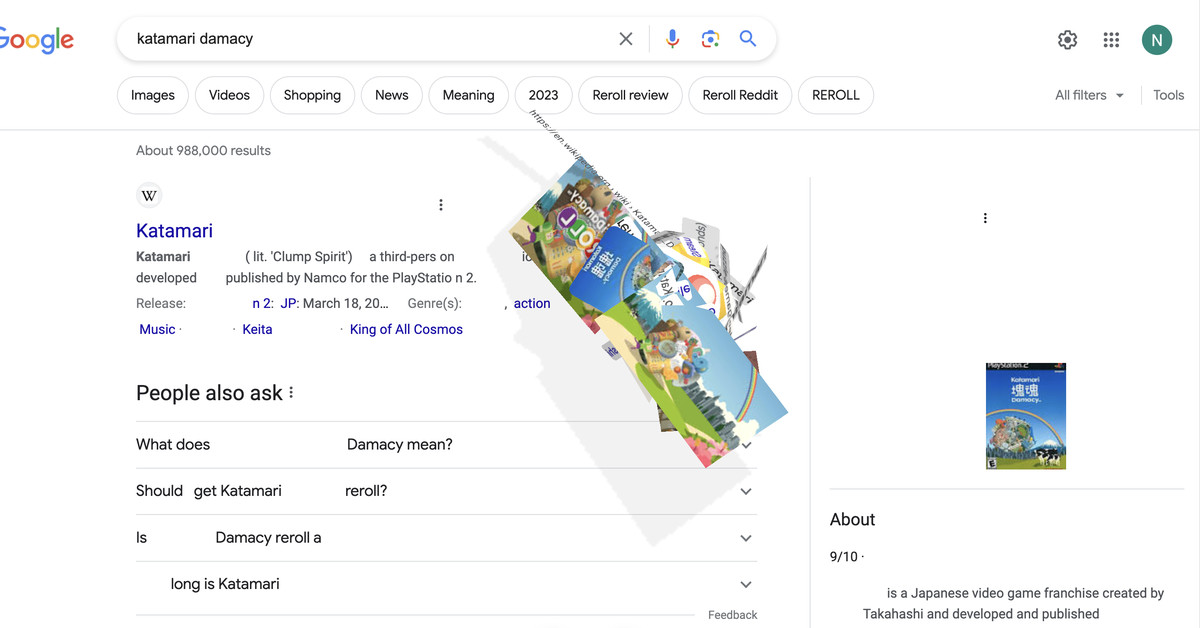
Task: Open the account avatar labeled N
Action: point(1156,40)
